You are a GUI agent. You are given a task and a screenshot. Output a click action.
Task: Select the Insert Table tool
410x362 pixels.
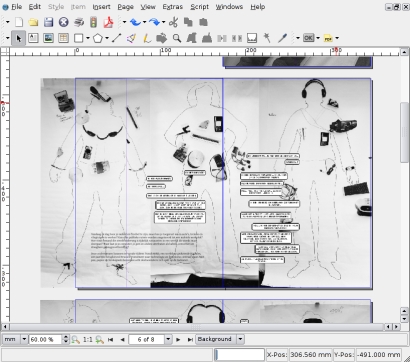pos(63,38)
